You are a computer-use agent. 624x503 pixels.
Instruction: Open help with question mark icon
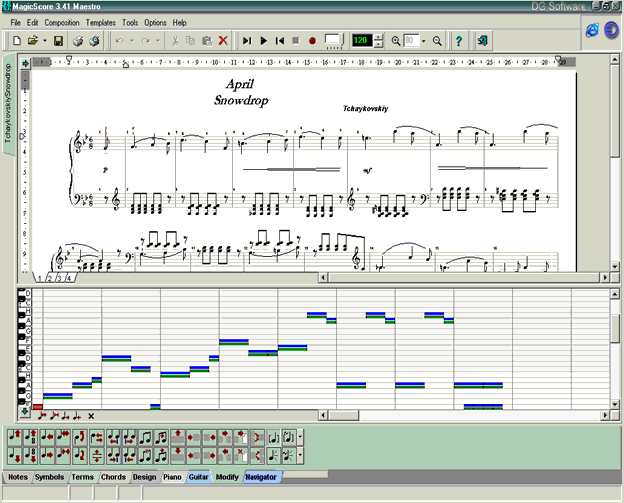(458, 41)
